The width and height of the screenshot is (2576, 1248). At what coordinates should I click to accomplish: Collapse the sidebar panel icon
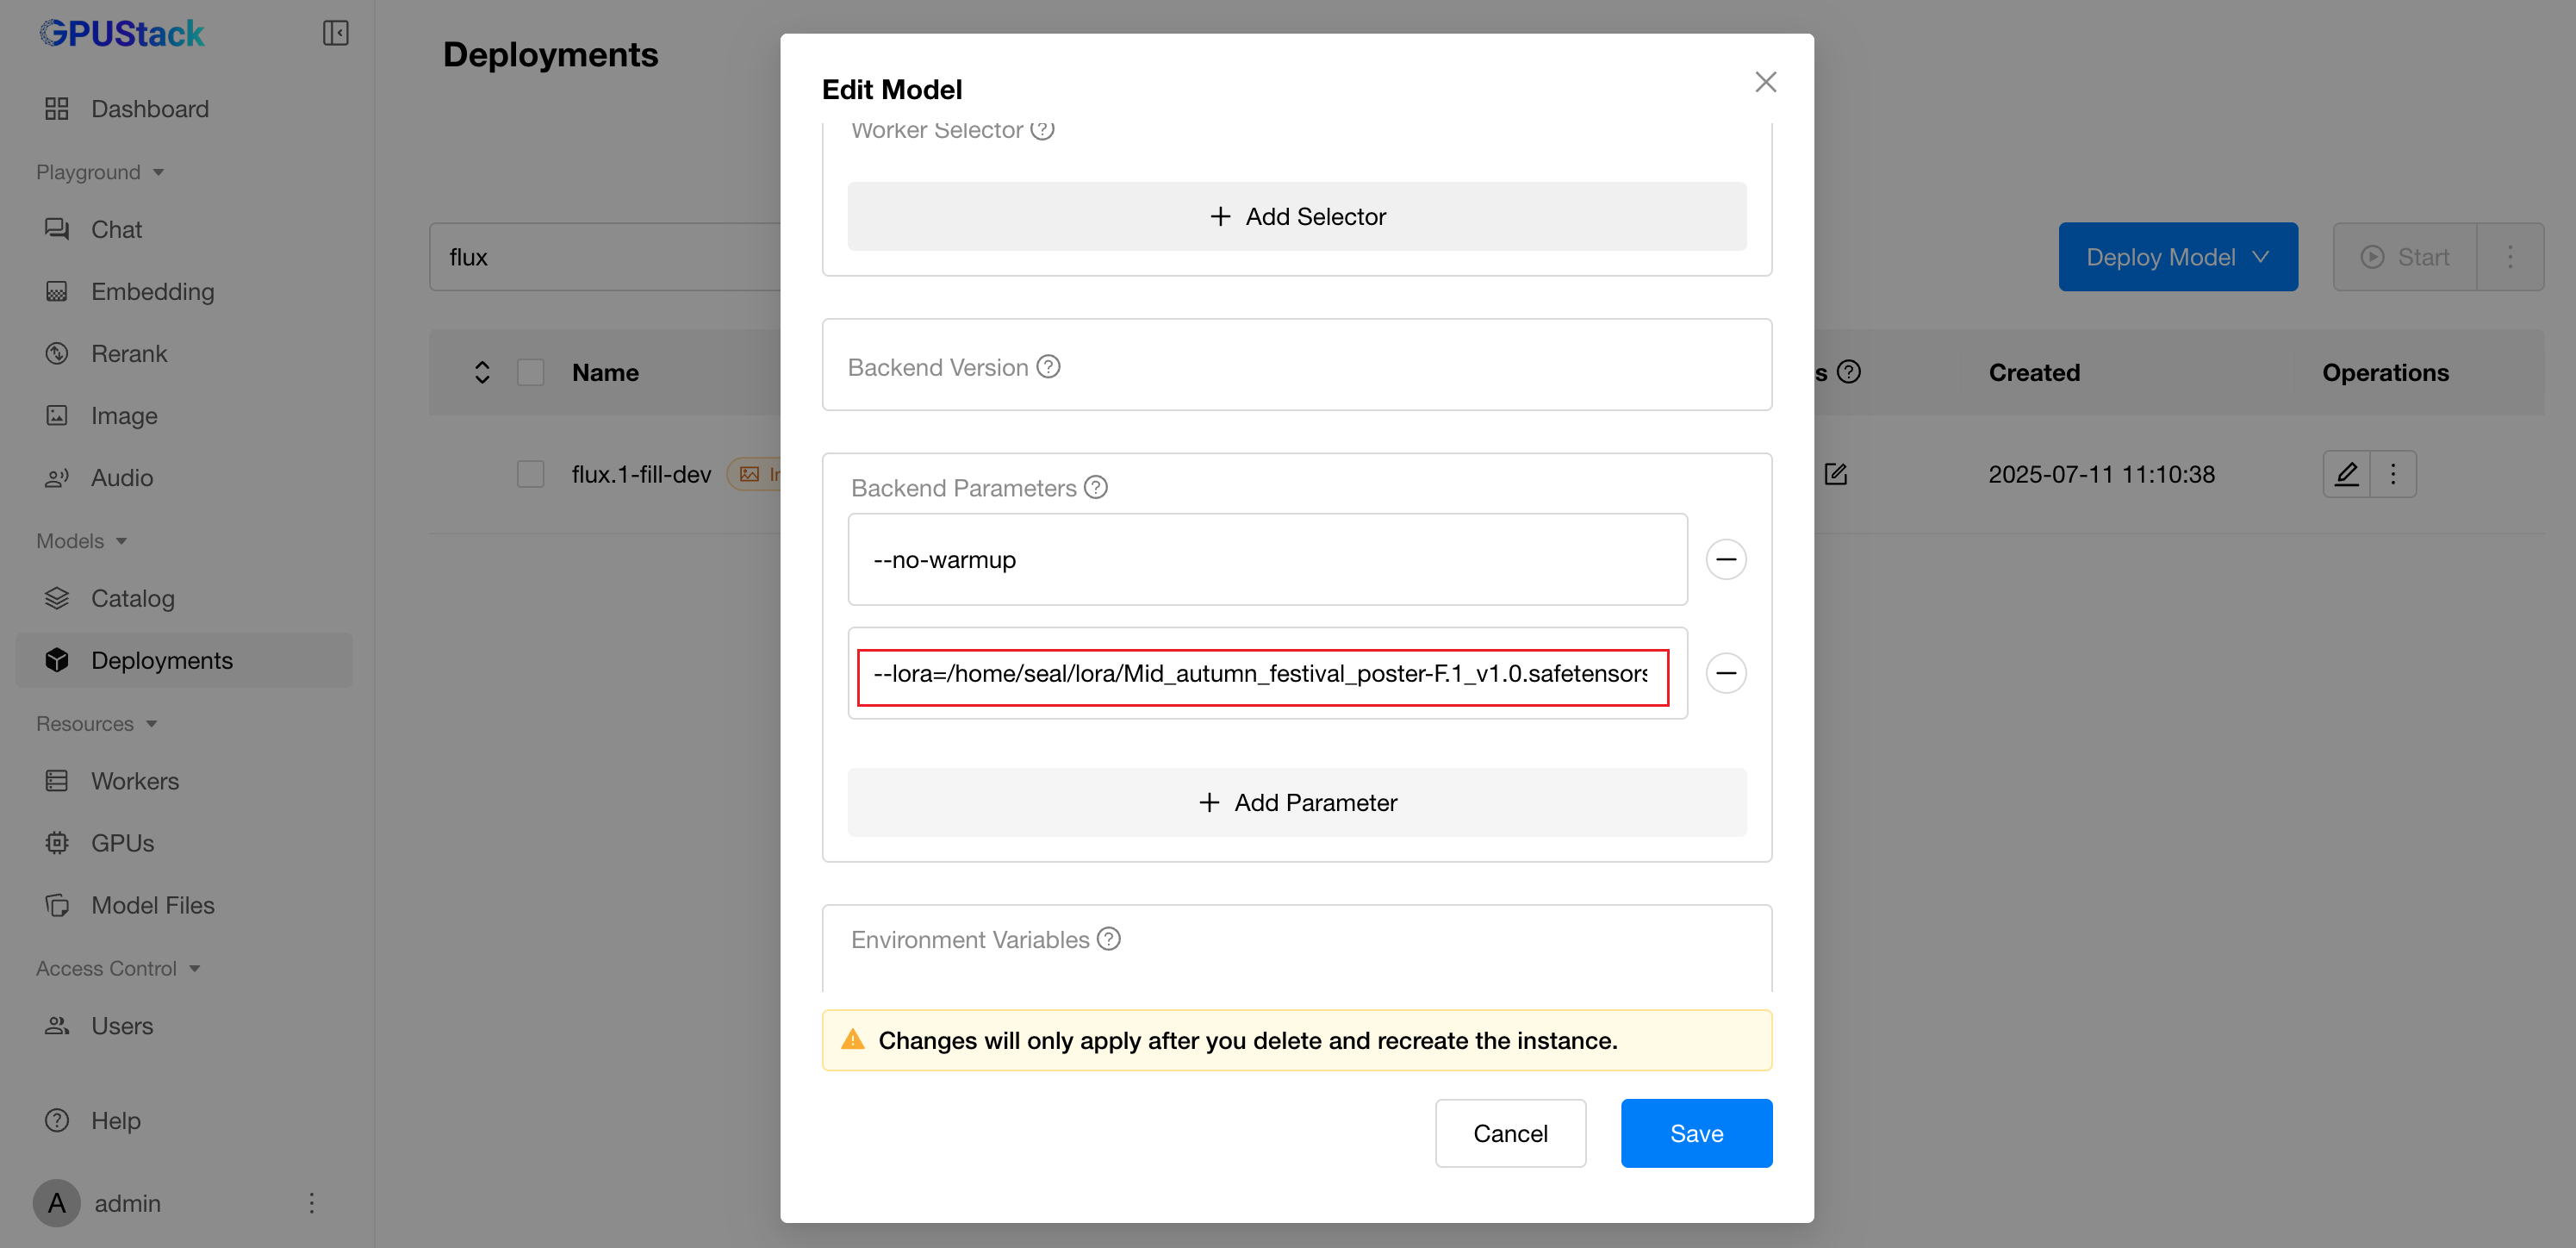(335, 33)
